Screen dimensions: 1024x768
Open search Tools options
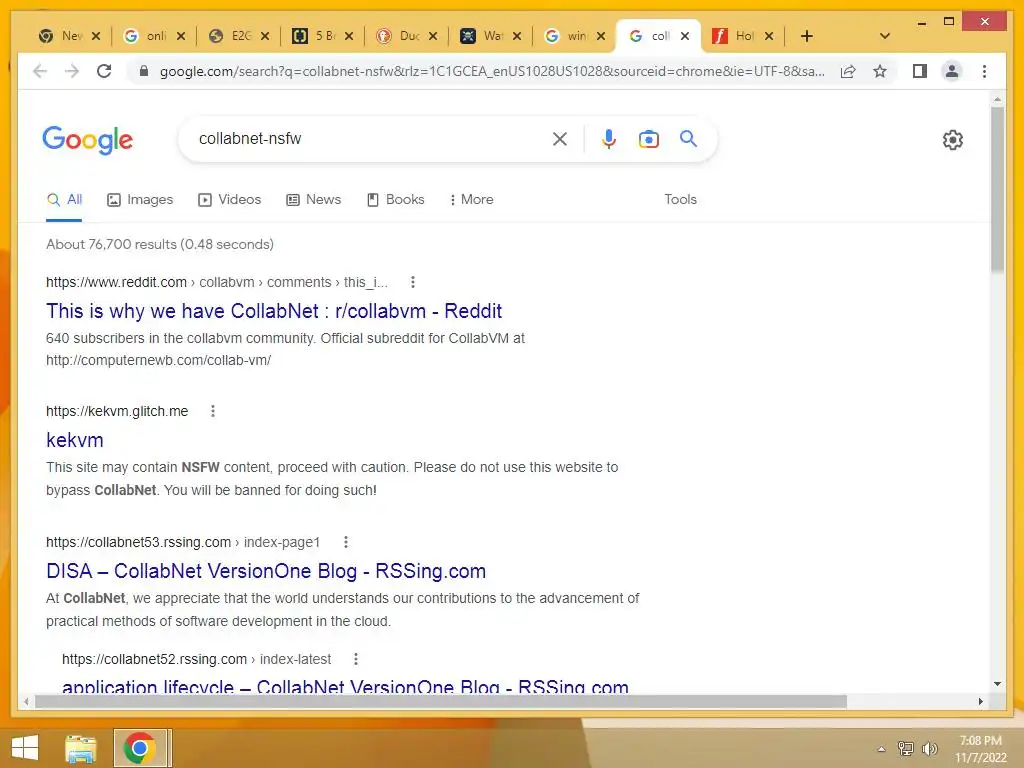point(680,200)
